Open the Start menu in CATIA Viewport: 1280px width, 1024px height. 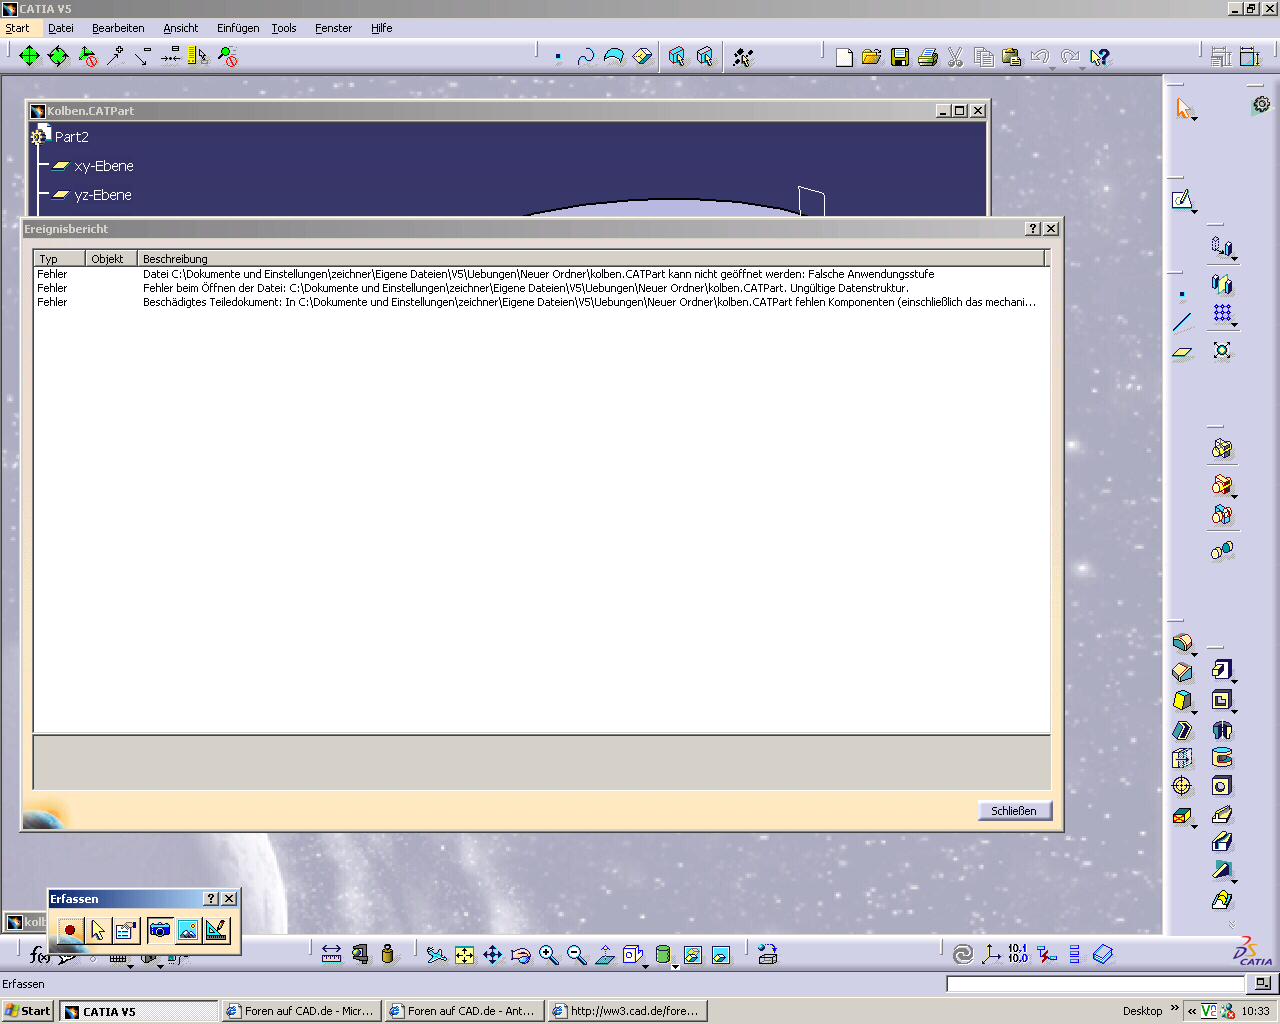tap(17, 28)
